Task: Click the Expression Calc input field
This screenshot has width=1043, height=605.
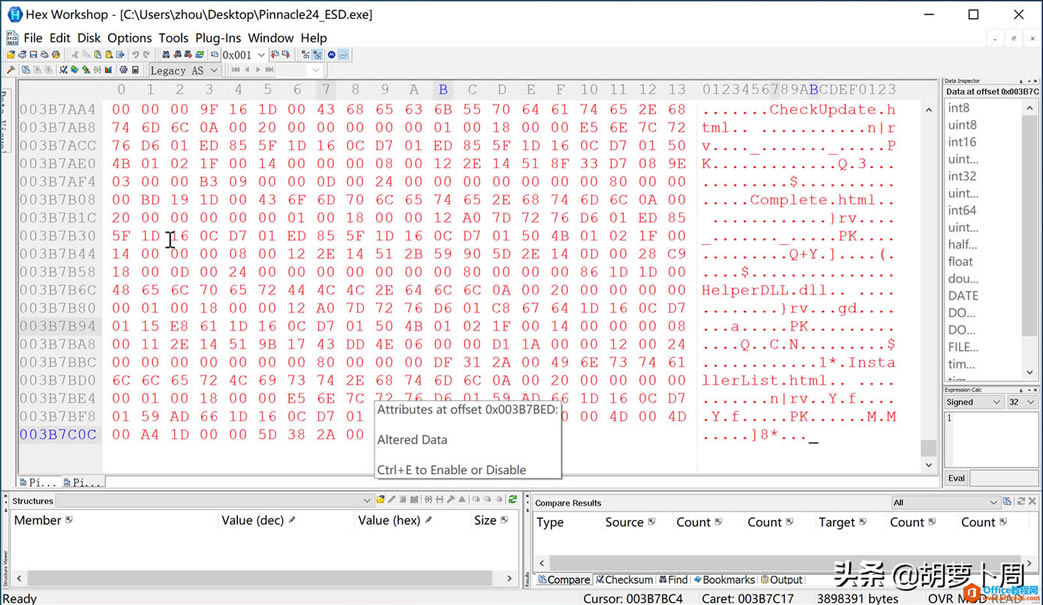Action: point(990,439)
